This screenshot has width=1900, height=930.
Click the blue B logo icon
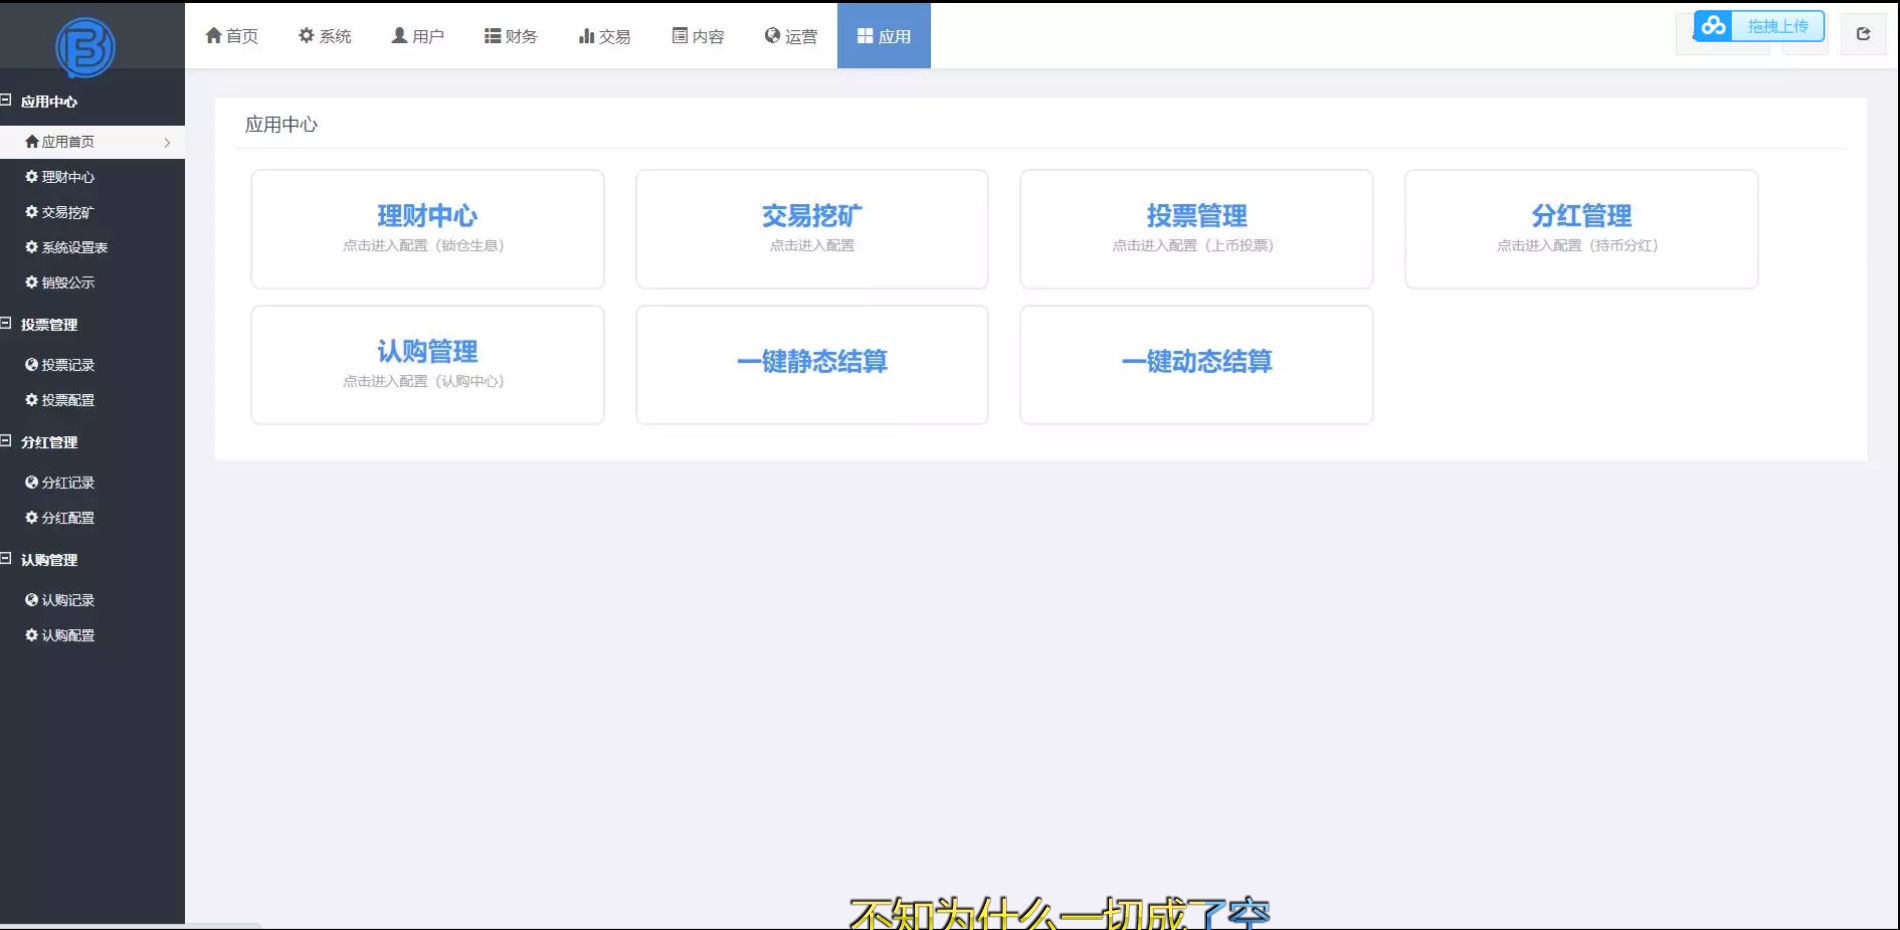(x=85, y=47)
